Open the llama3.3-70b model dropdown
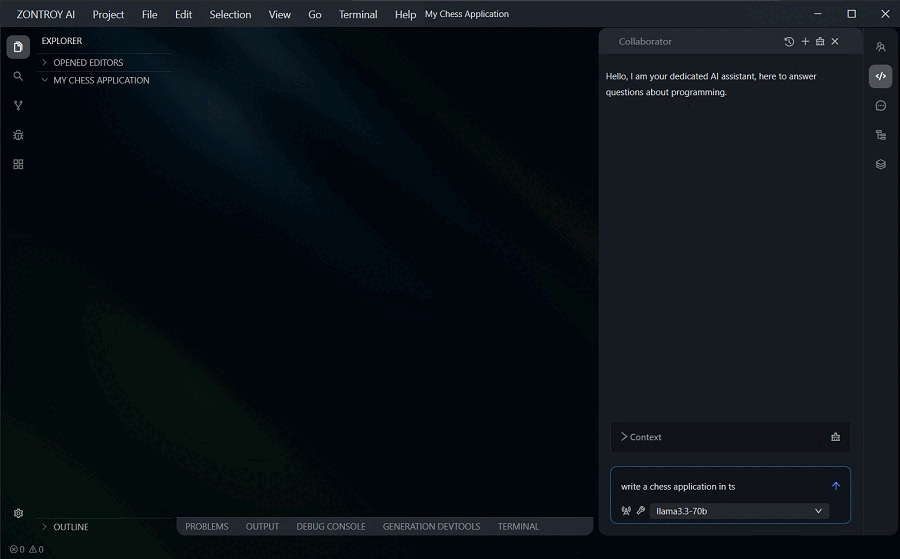 tap(739, 511)
